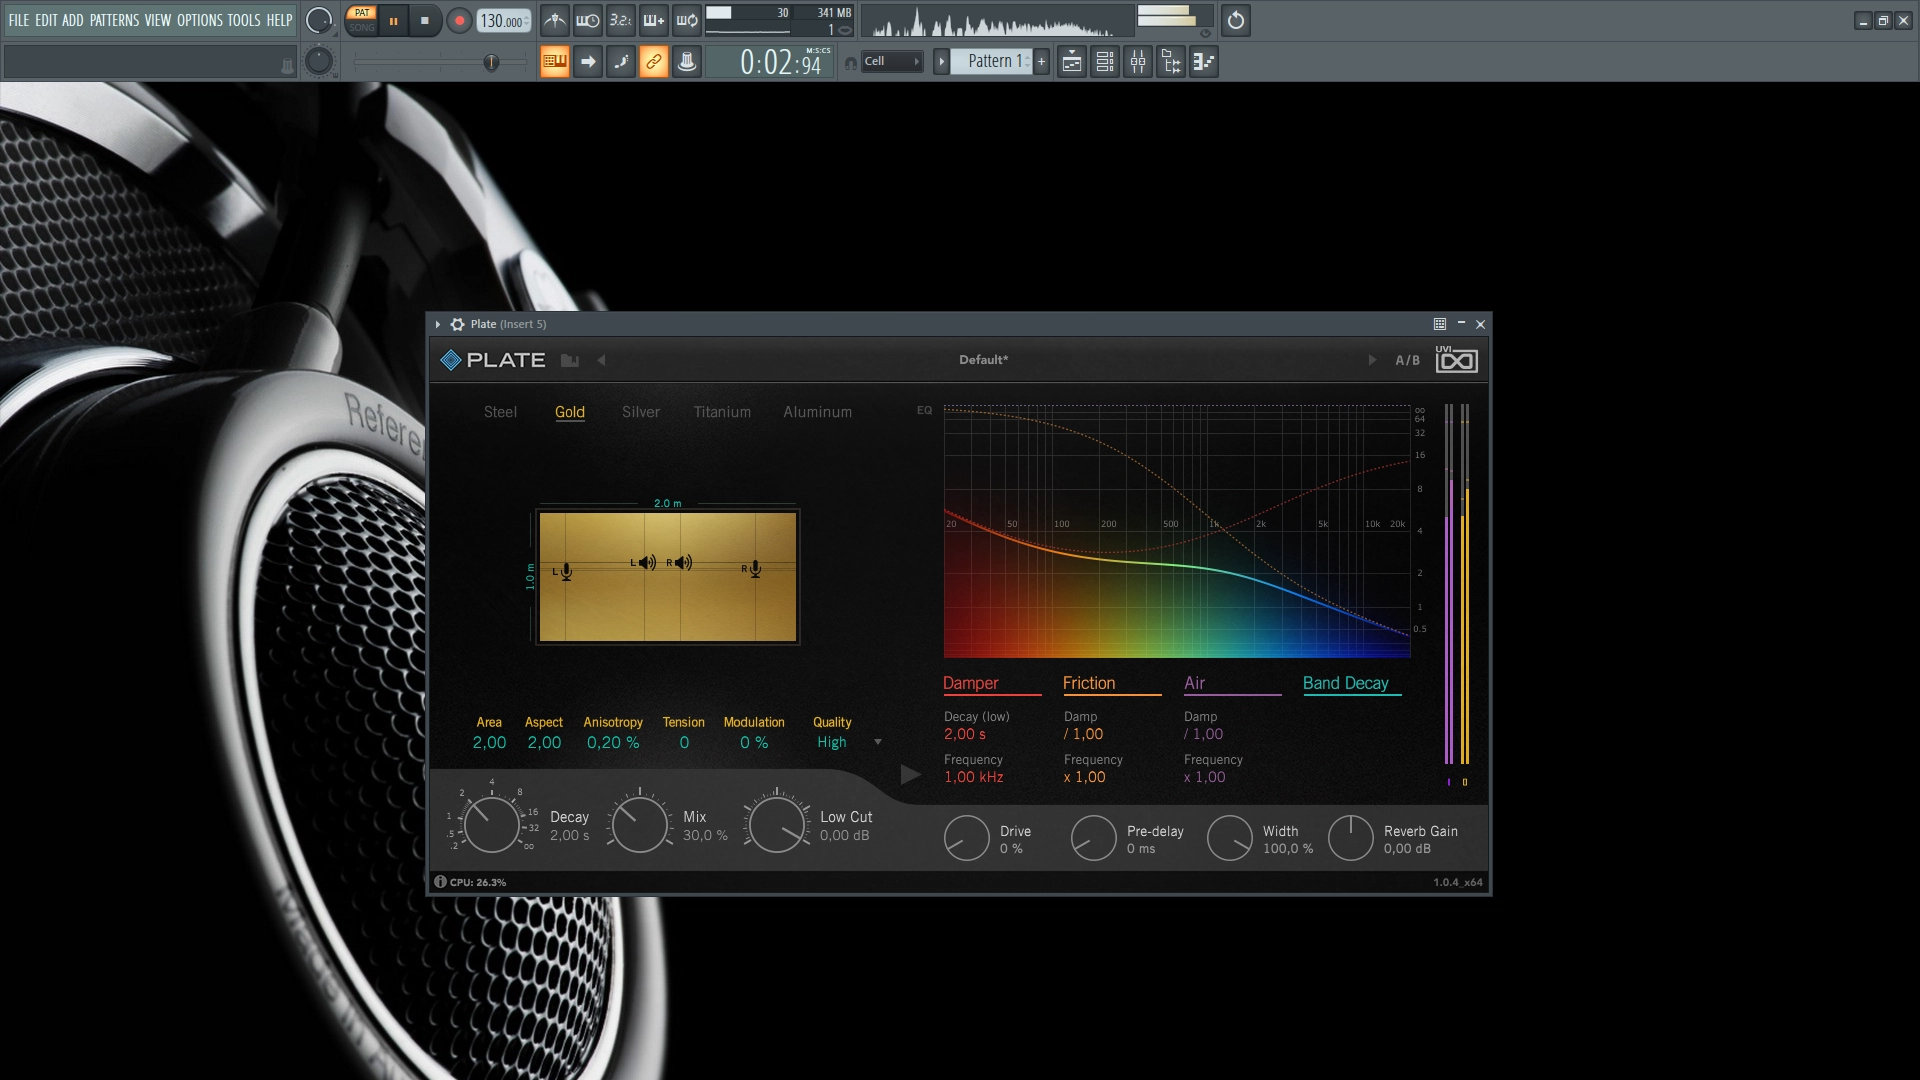Open the PATTERNS menu
The image size is (1920, 1080).
(114, 20)
